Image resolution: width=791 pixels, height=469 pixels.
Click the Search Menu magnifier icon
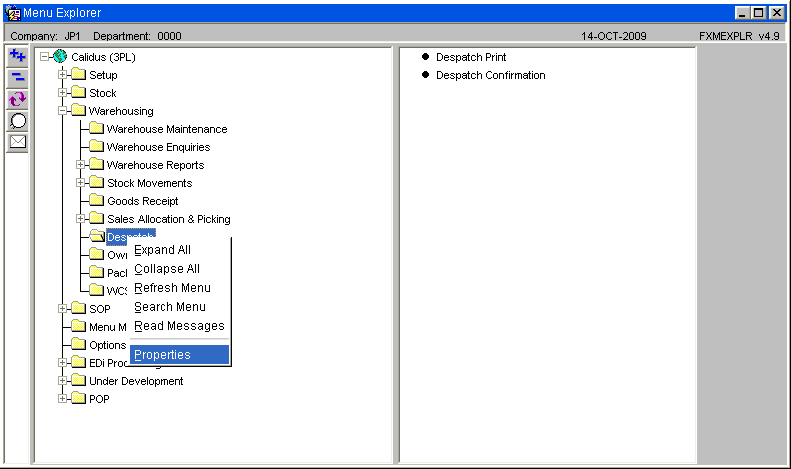(18, 121)
